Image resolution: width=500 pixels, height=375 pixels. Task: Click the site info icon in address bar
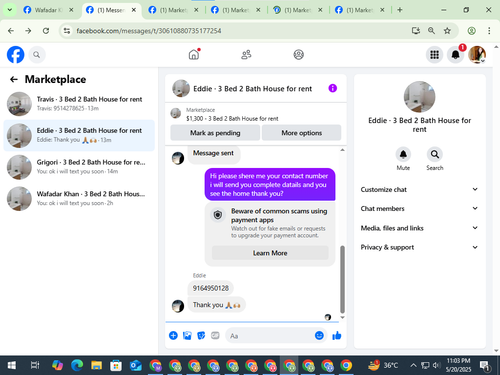(x=67, y=31)
